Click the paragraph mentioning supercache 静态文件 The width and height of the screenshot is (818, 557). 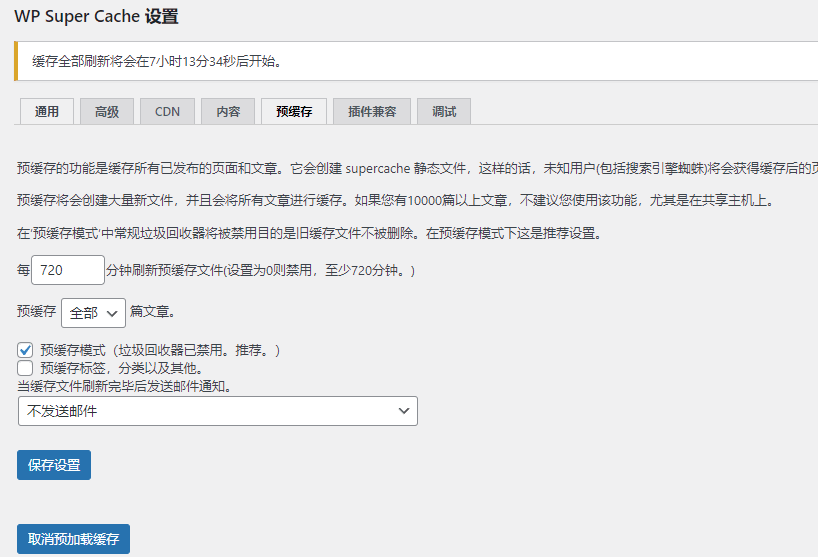point(417,168)
